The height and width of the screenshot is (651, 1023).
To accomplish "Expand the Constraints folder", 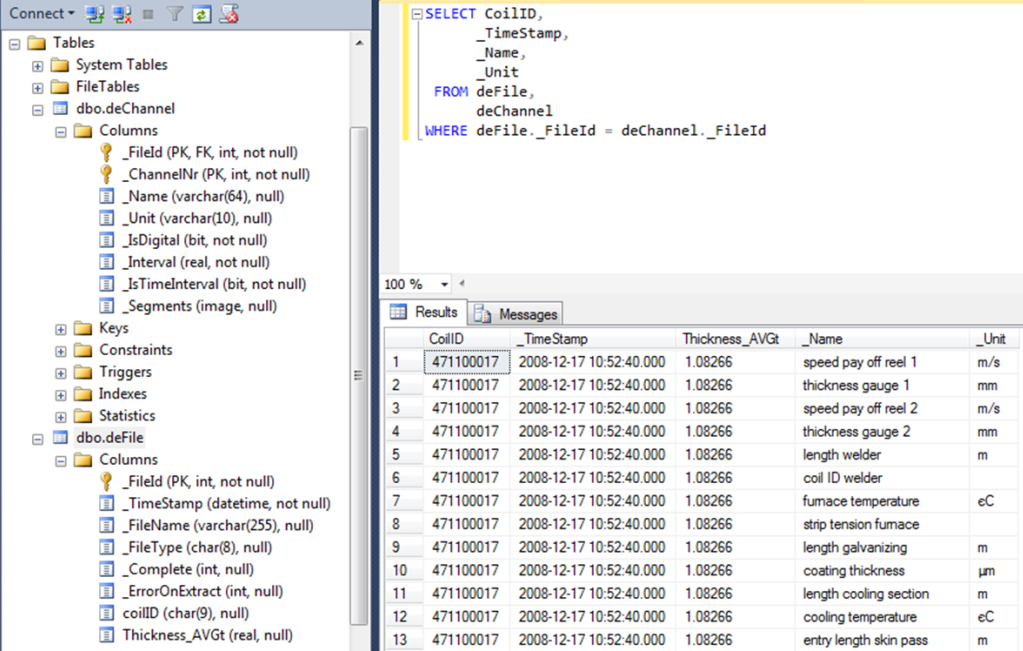I will point(61,352).
